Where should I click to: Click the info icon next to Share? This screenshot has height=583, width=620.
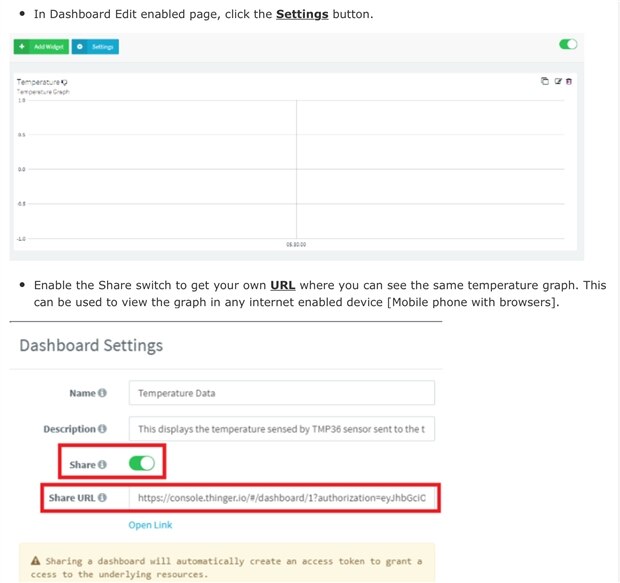point(102,465)
